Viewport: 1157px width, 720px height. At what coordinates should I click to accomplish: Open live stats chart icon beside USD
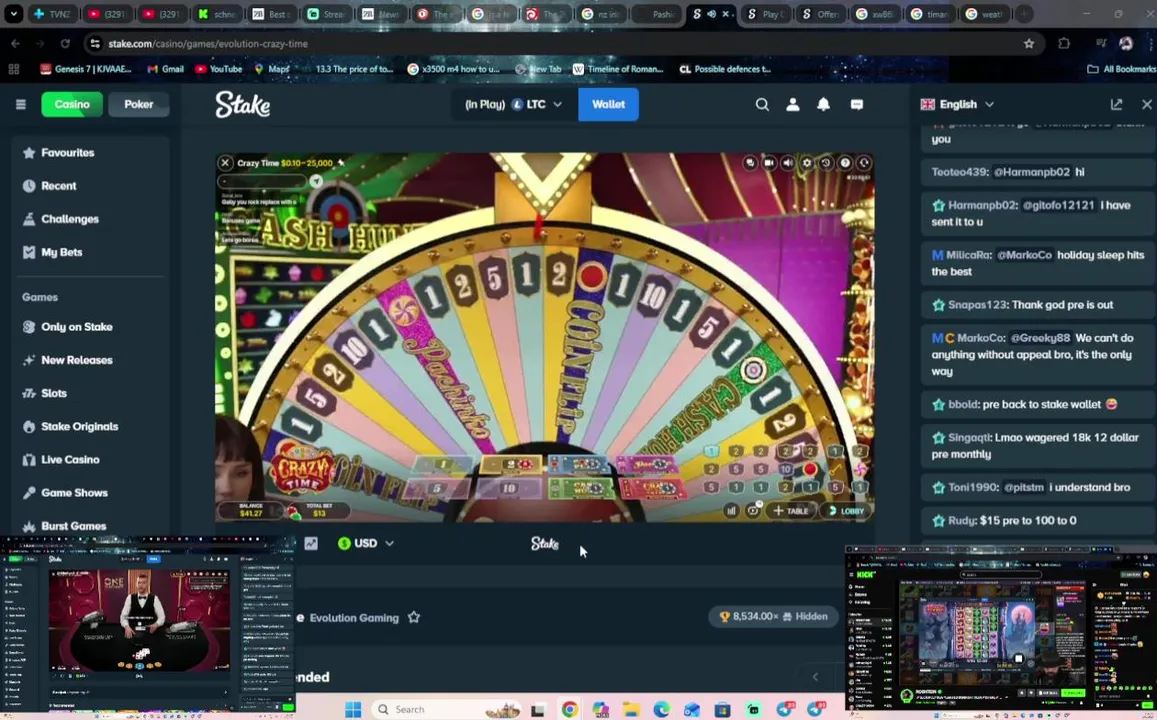[311, 544]
